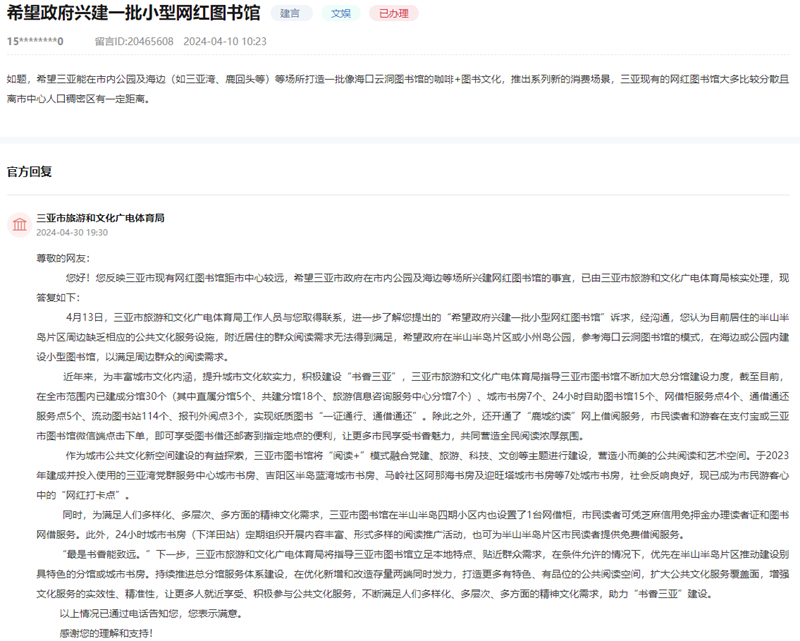Click the 文娱 category tag
The width and height of the screenshot is (800, 641).
pos(341,14)
